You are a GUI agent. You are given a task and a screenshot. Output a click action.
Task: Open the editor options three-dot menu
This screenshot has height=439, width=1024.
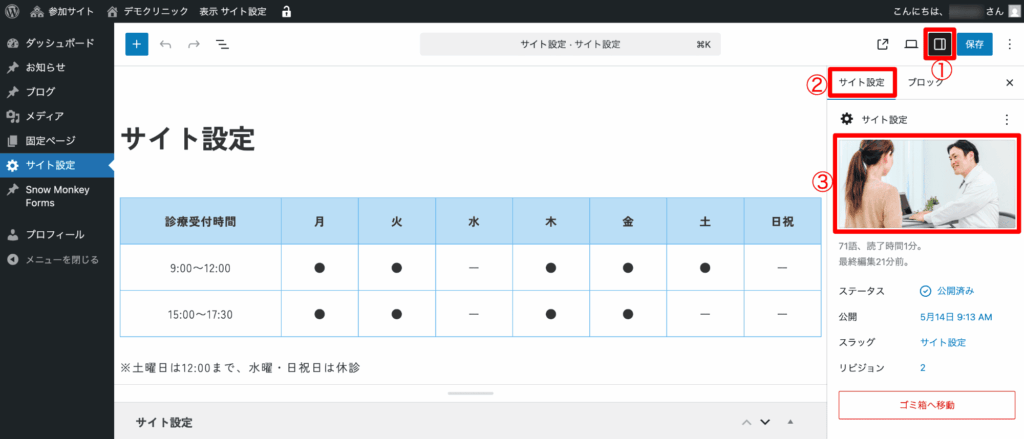click(1009, 44)
